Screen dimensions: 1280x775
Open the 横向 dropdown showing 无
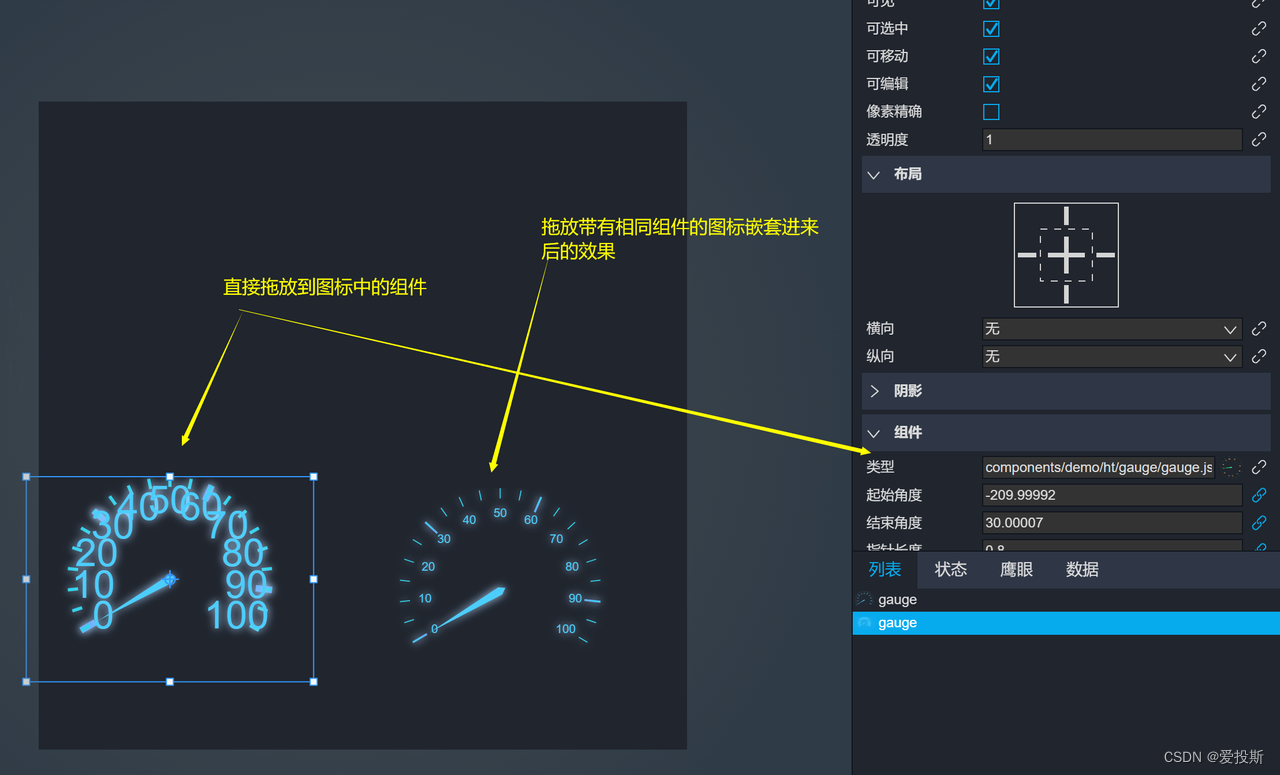(1110, 328)
